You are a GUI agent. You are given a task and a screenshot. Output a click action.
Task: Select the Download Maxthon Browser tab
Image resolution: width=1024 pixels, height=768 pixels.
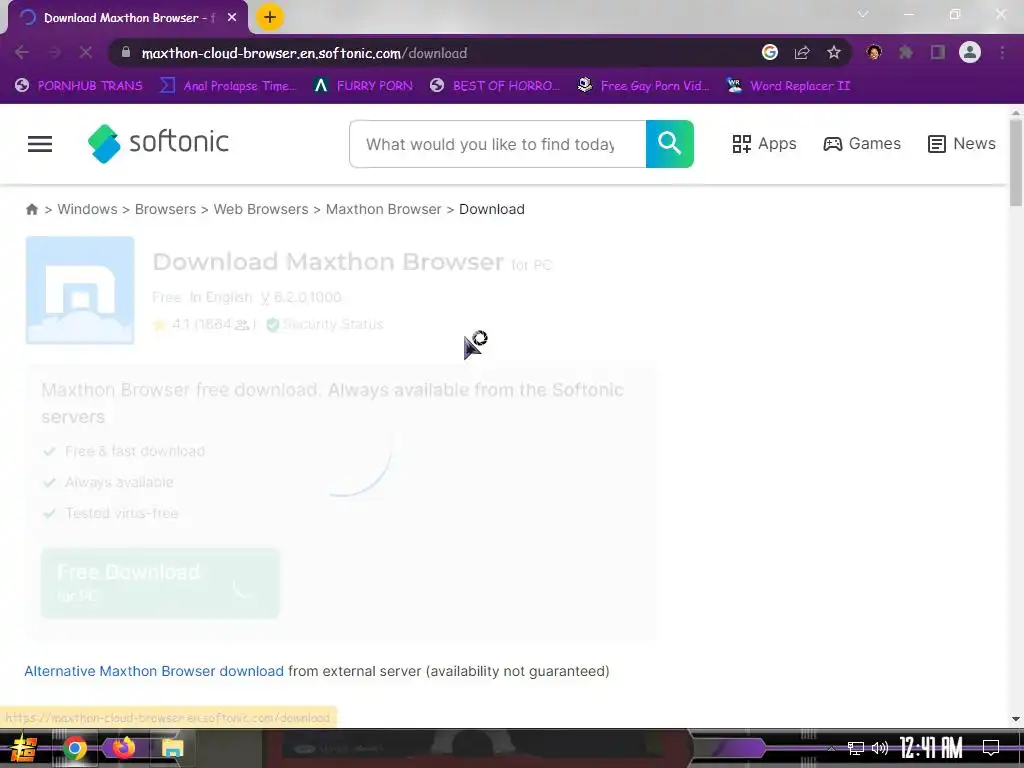click(x=127, y=18)
